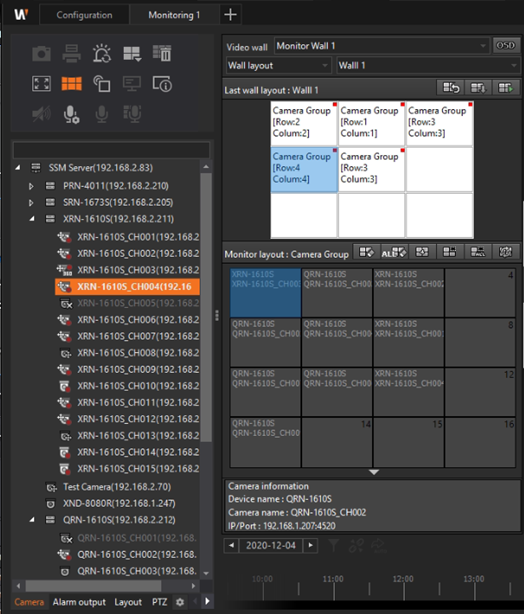Toggle the muted speaker icon
The width and height of the screenshot is (524, 614).
point(42,114)
